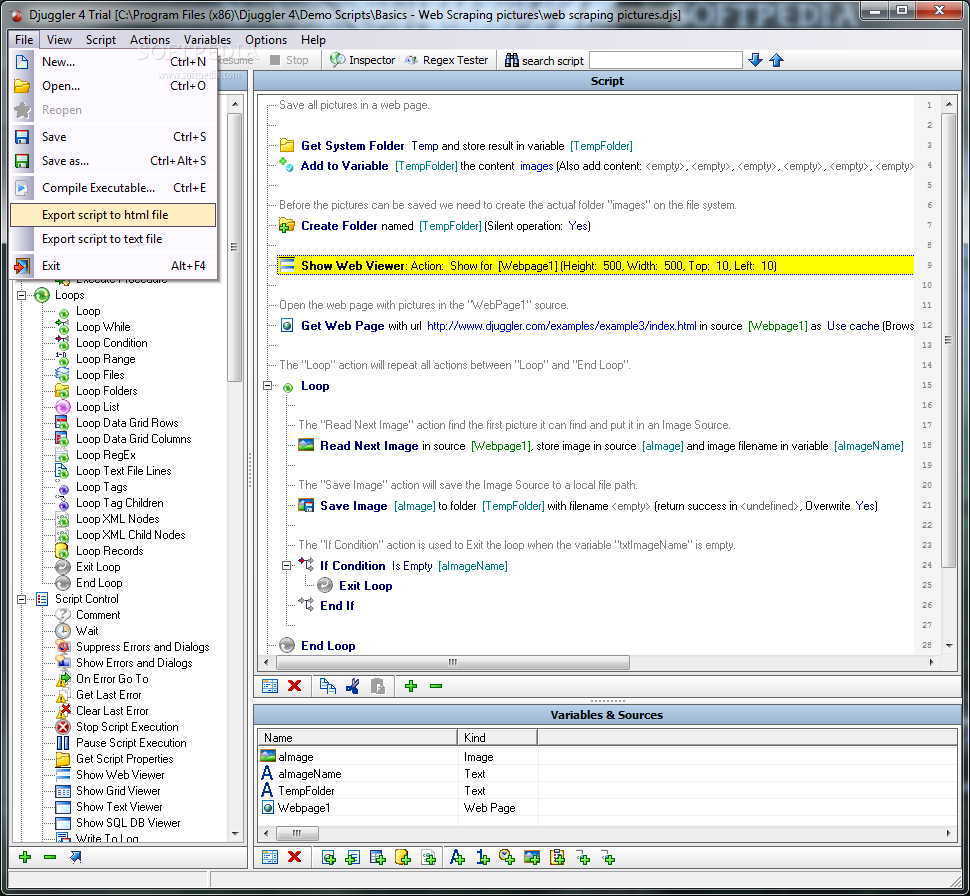Open the Help menu
This screenshot has width=970, height=896.
[313, 40]
